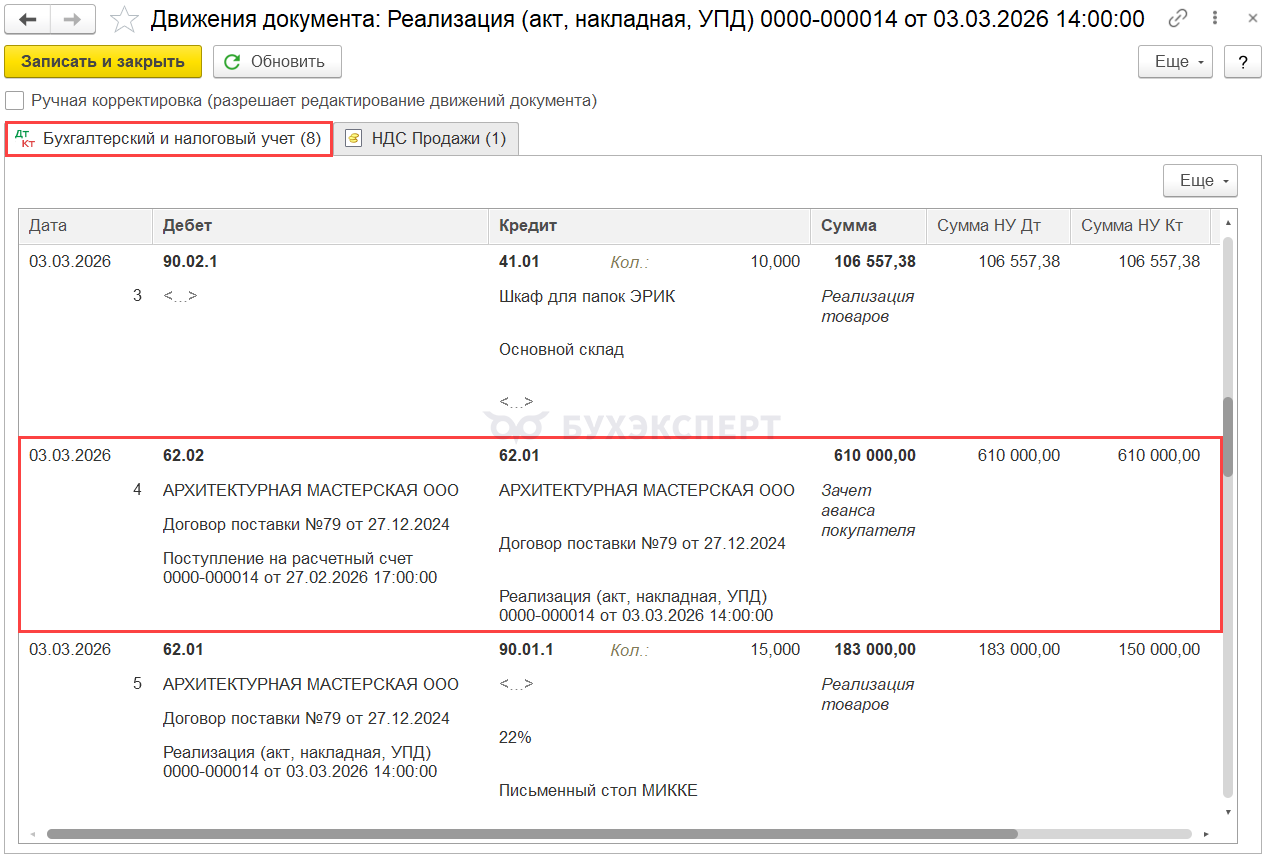1264x856 pixels.
Task: Select debit account 62.02 cell
Action: point(183,455)
